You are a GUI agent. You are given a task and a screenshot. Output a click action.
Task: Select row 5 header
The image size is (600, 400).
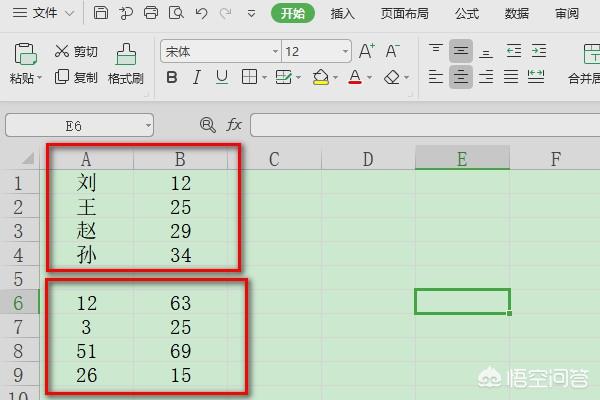[x=19, y=279]
